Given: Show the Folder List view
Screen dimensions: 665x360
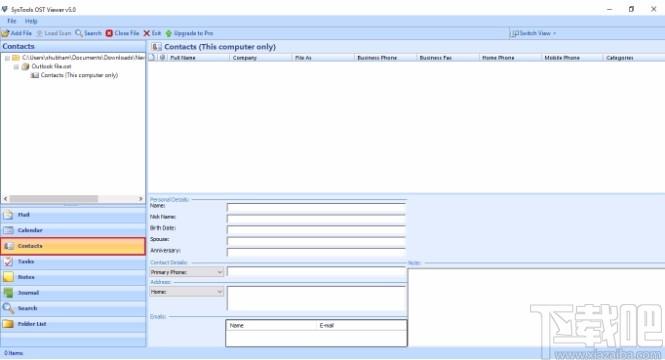Looking at the screenshot, I should click(73, 324).
